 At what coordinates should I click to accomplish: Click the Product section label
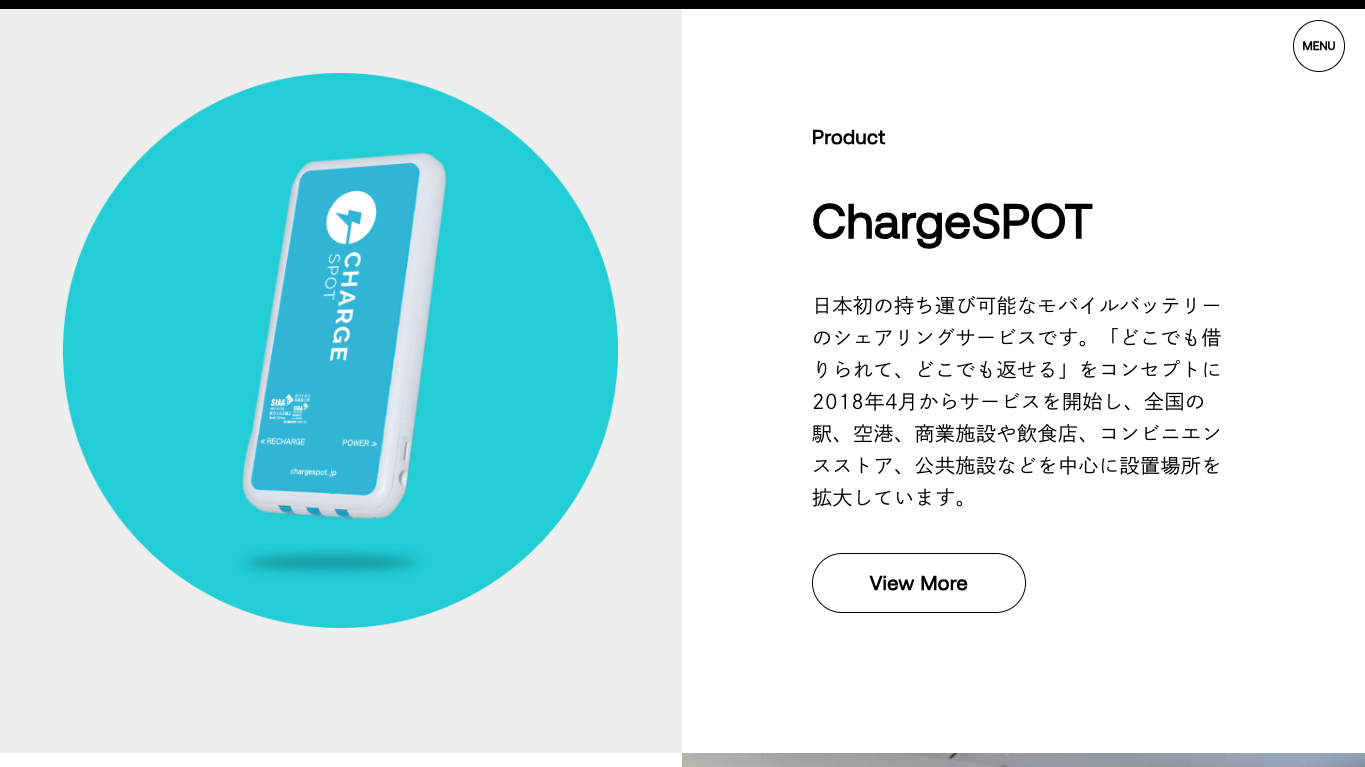pyautogui.click(x=848, y=137)
